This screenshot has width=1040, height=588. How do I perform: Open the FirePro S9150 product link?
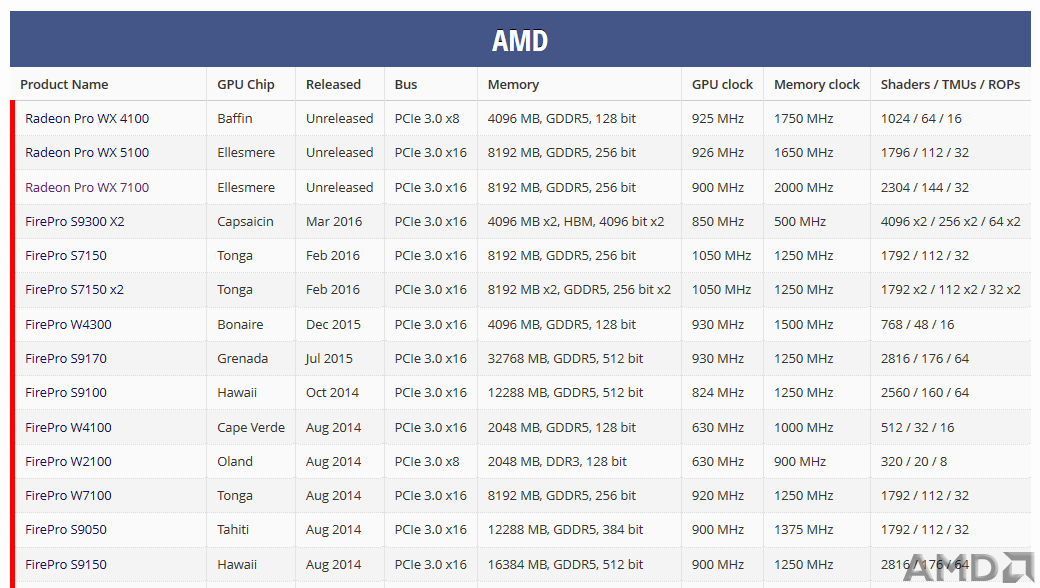pos(66,565)
